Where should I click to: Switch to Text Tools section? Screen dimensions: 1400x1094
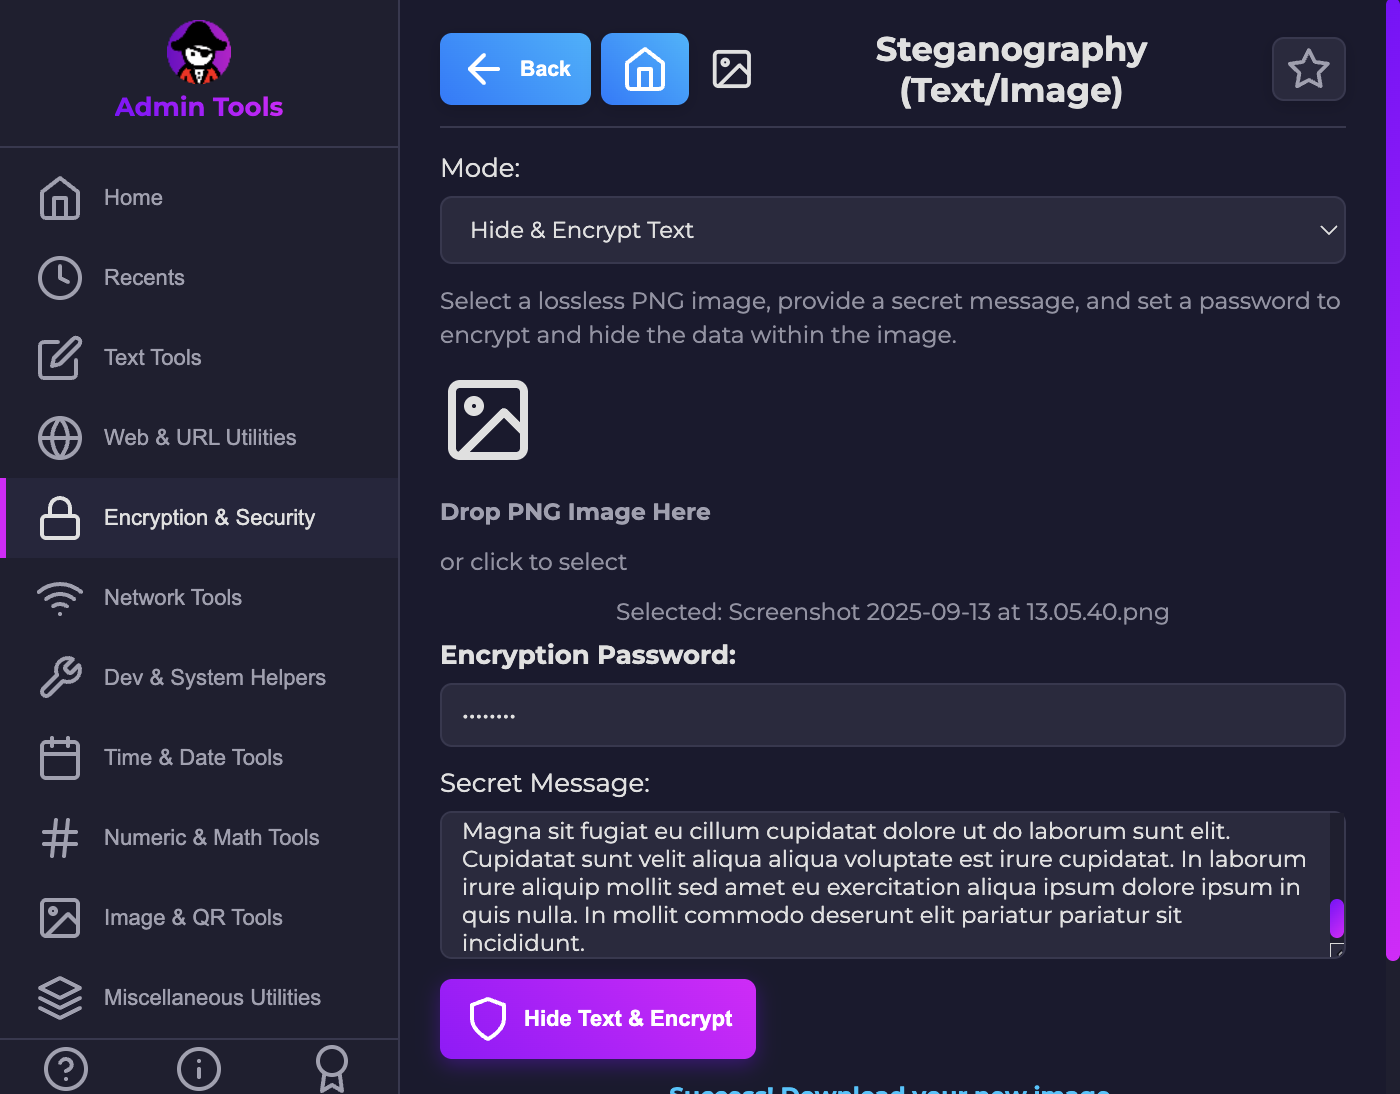[152, 358]
